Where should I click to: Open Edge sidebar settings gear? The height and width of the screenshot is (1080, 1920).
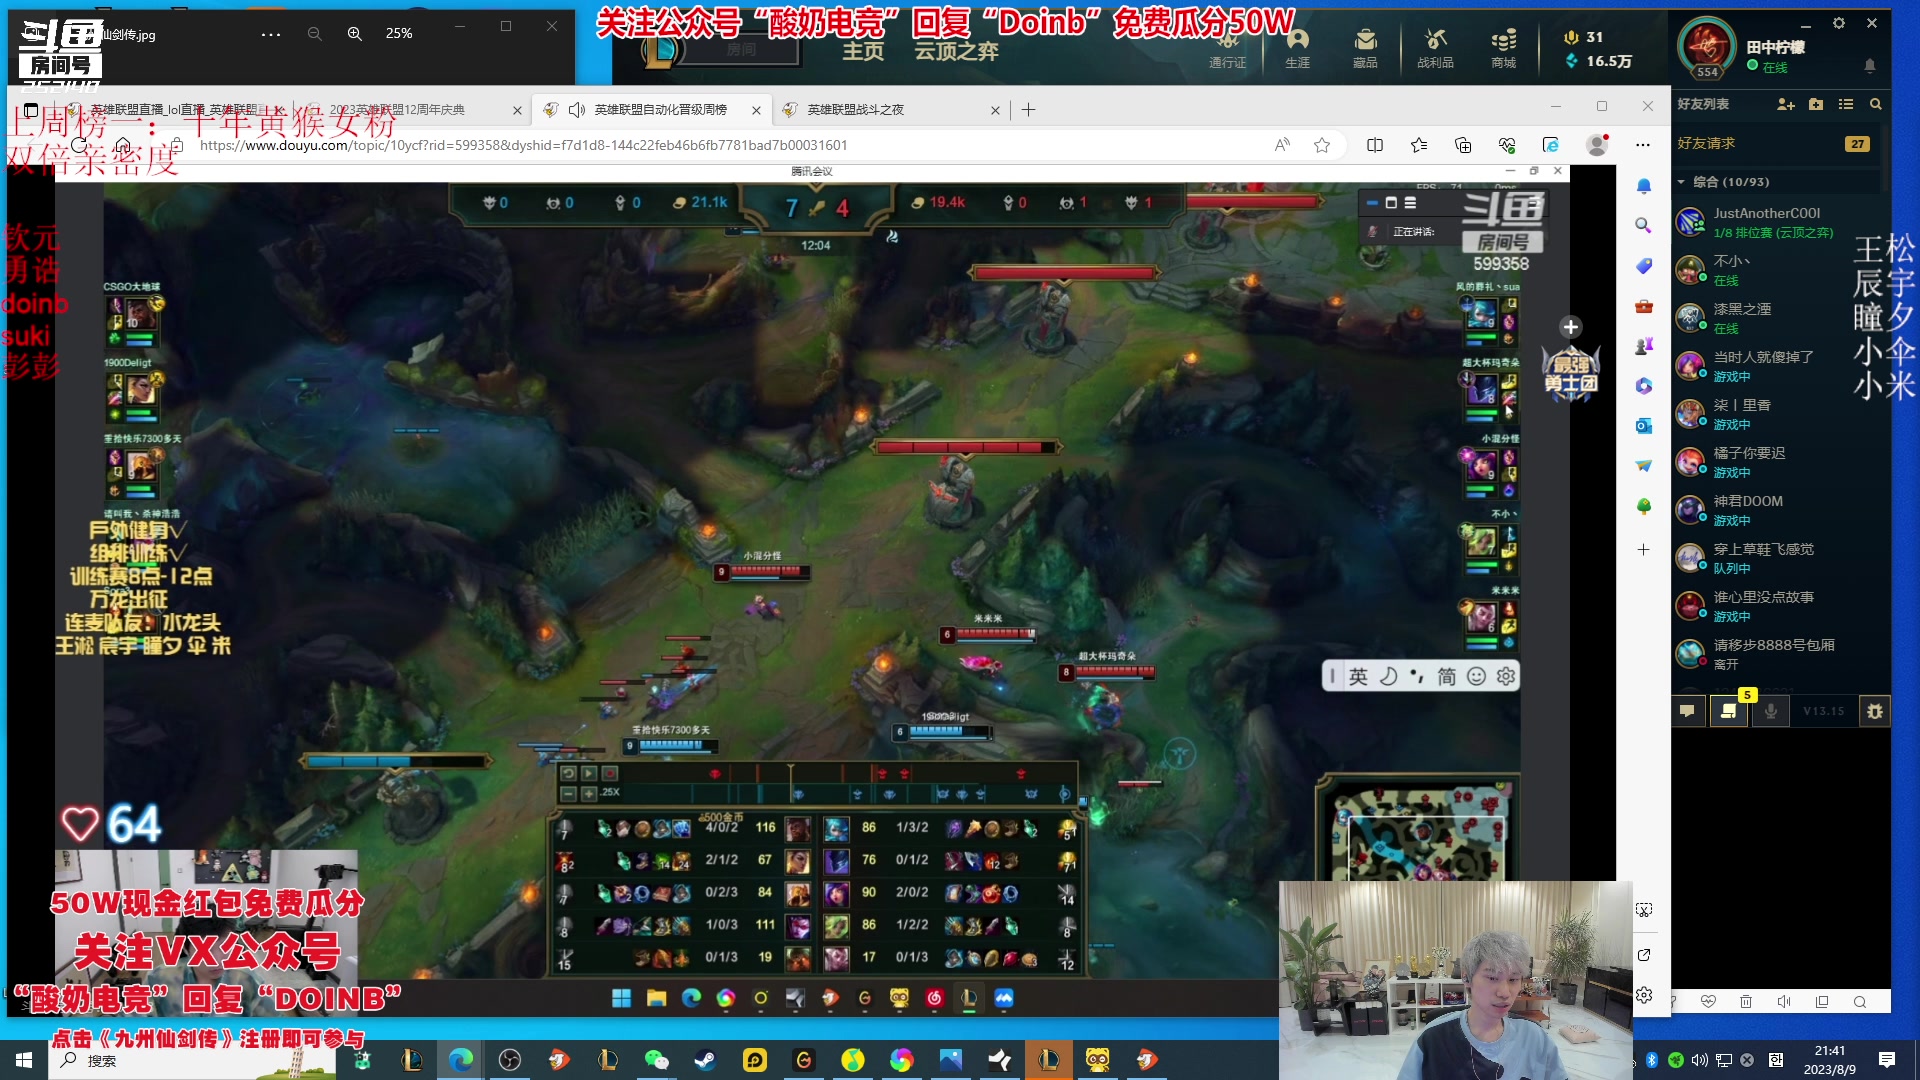pos(1644,995)
